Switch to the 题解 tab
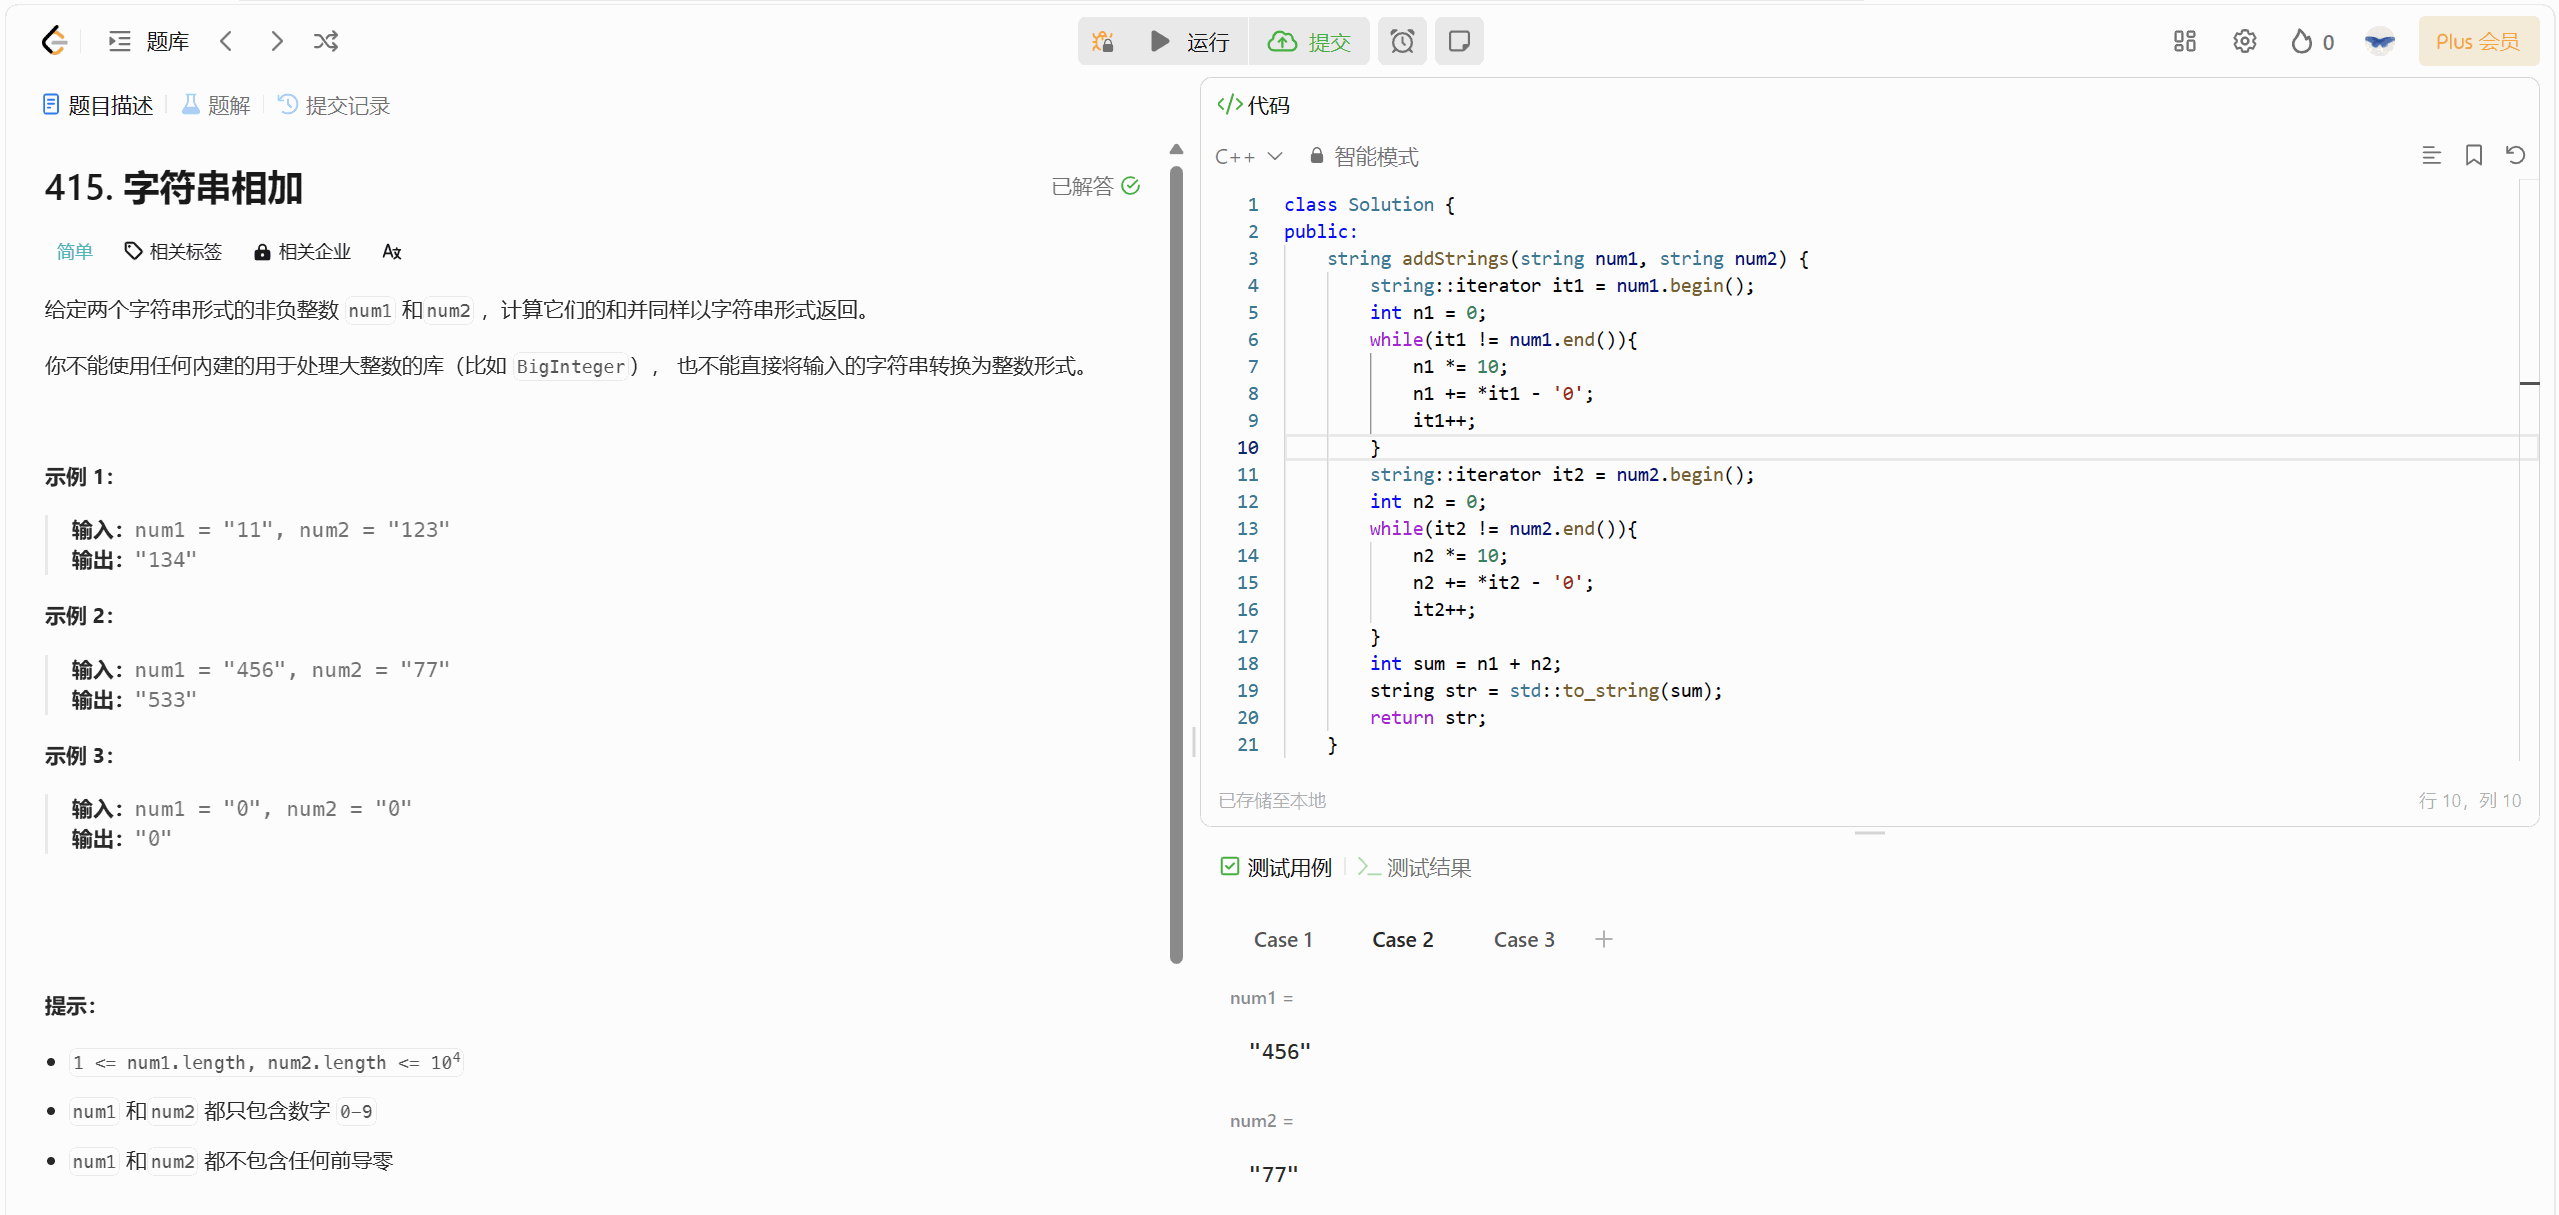2559x1215 pixels. 216,105
